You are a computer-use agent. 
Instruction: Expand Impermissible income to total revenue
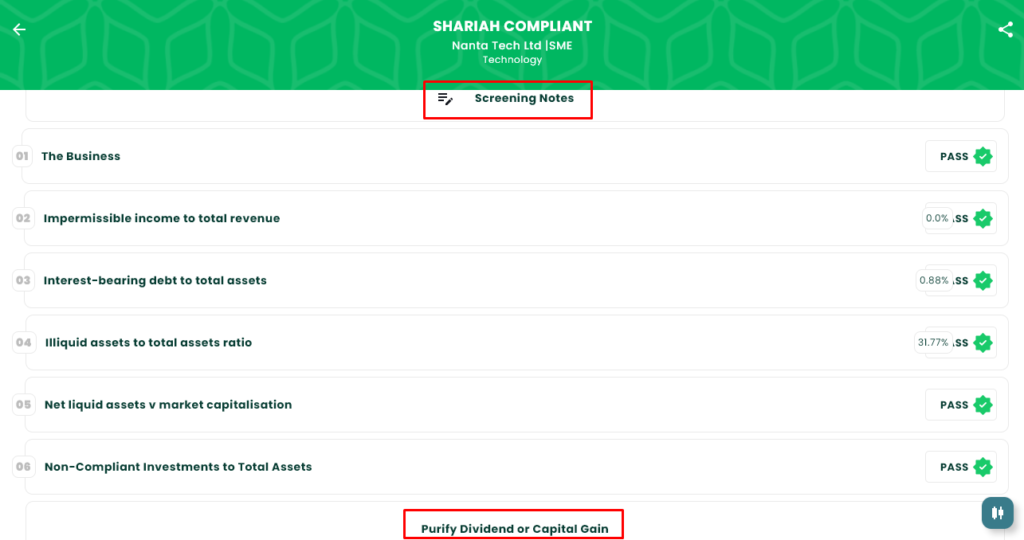[x=162, y=218]
